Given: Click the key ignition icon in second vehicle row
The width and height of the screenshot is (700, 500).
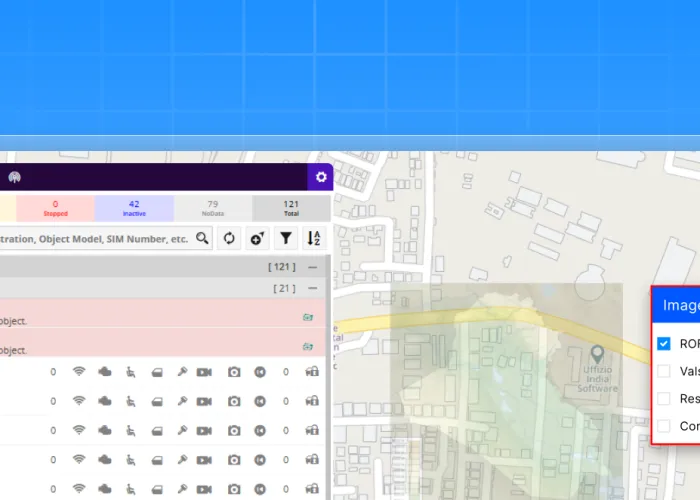Looking at the screenshot, I should (x=183, y=401).
